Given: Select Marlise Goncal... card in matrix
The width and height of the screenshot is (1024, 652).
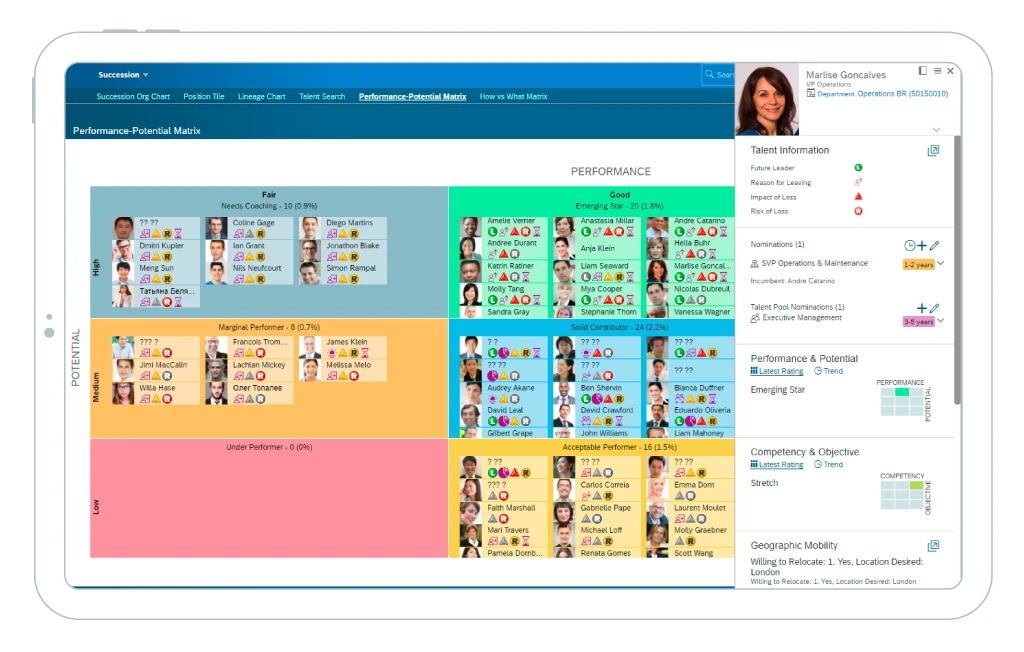Looking at the screenshot, I should pos(690,271).
